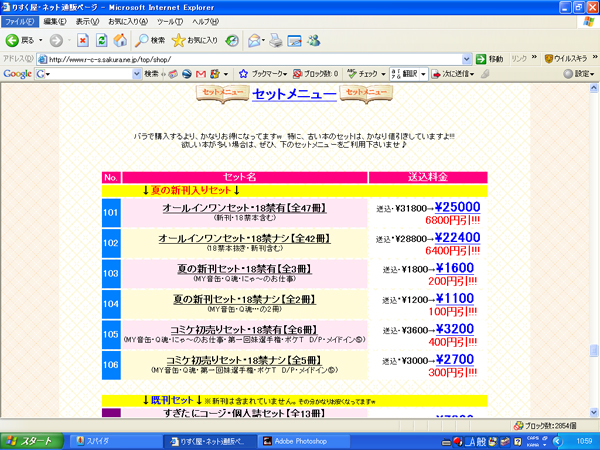
Task: Open Mail button dropdown arrow
Action: [263, 40]
